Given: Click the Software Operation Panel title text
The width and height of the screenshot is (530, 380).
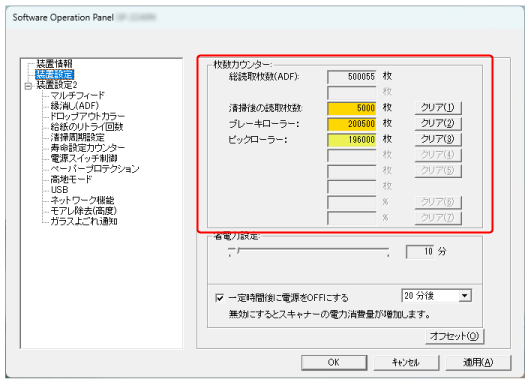Looking at the screenshot, I should (x=63, y=17).
